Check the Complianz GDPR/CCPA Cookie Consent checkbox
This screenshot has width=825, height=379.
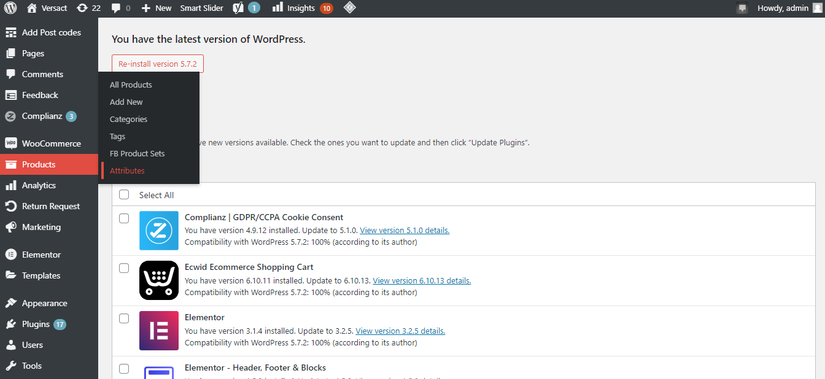(x=124, y=218)
